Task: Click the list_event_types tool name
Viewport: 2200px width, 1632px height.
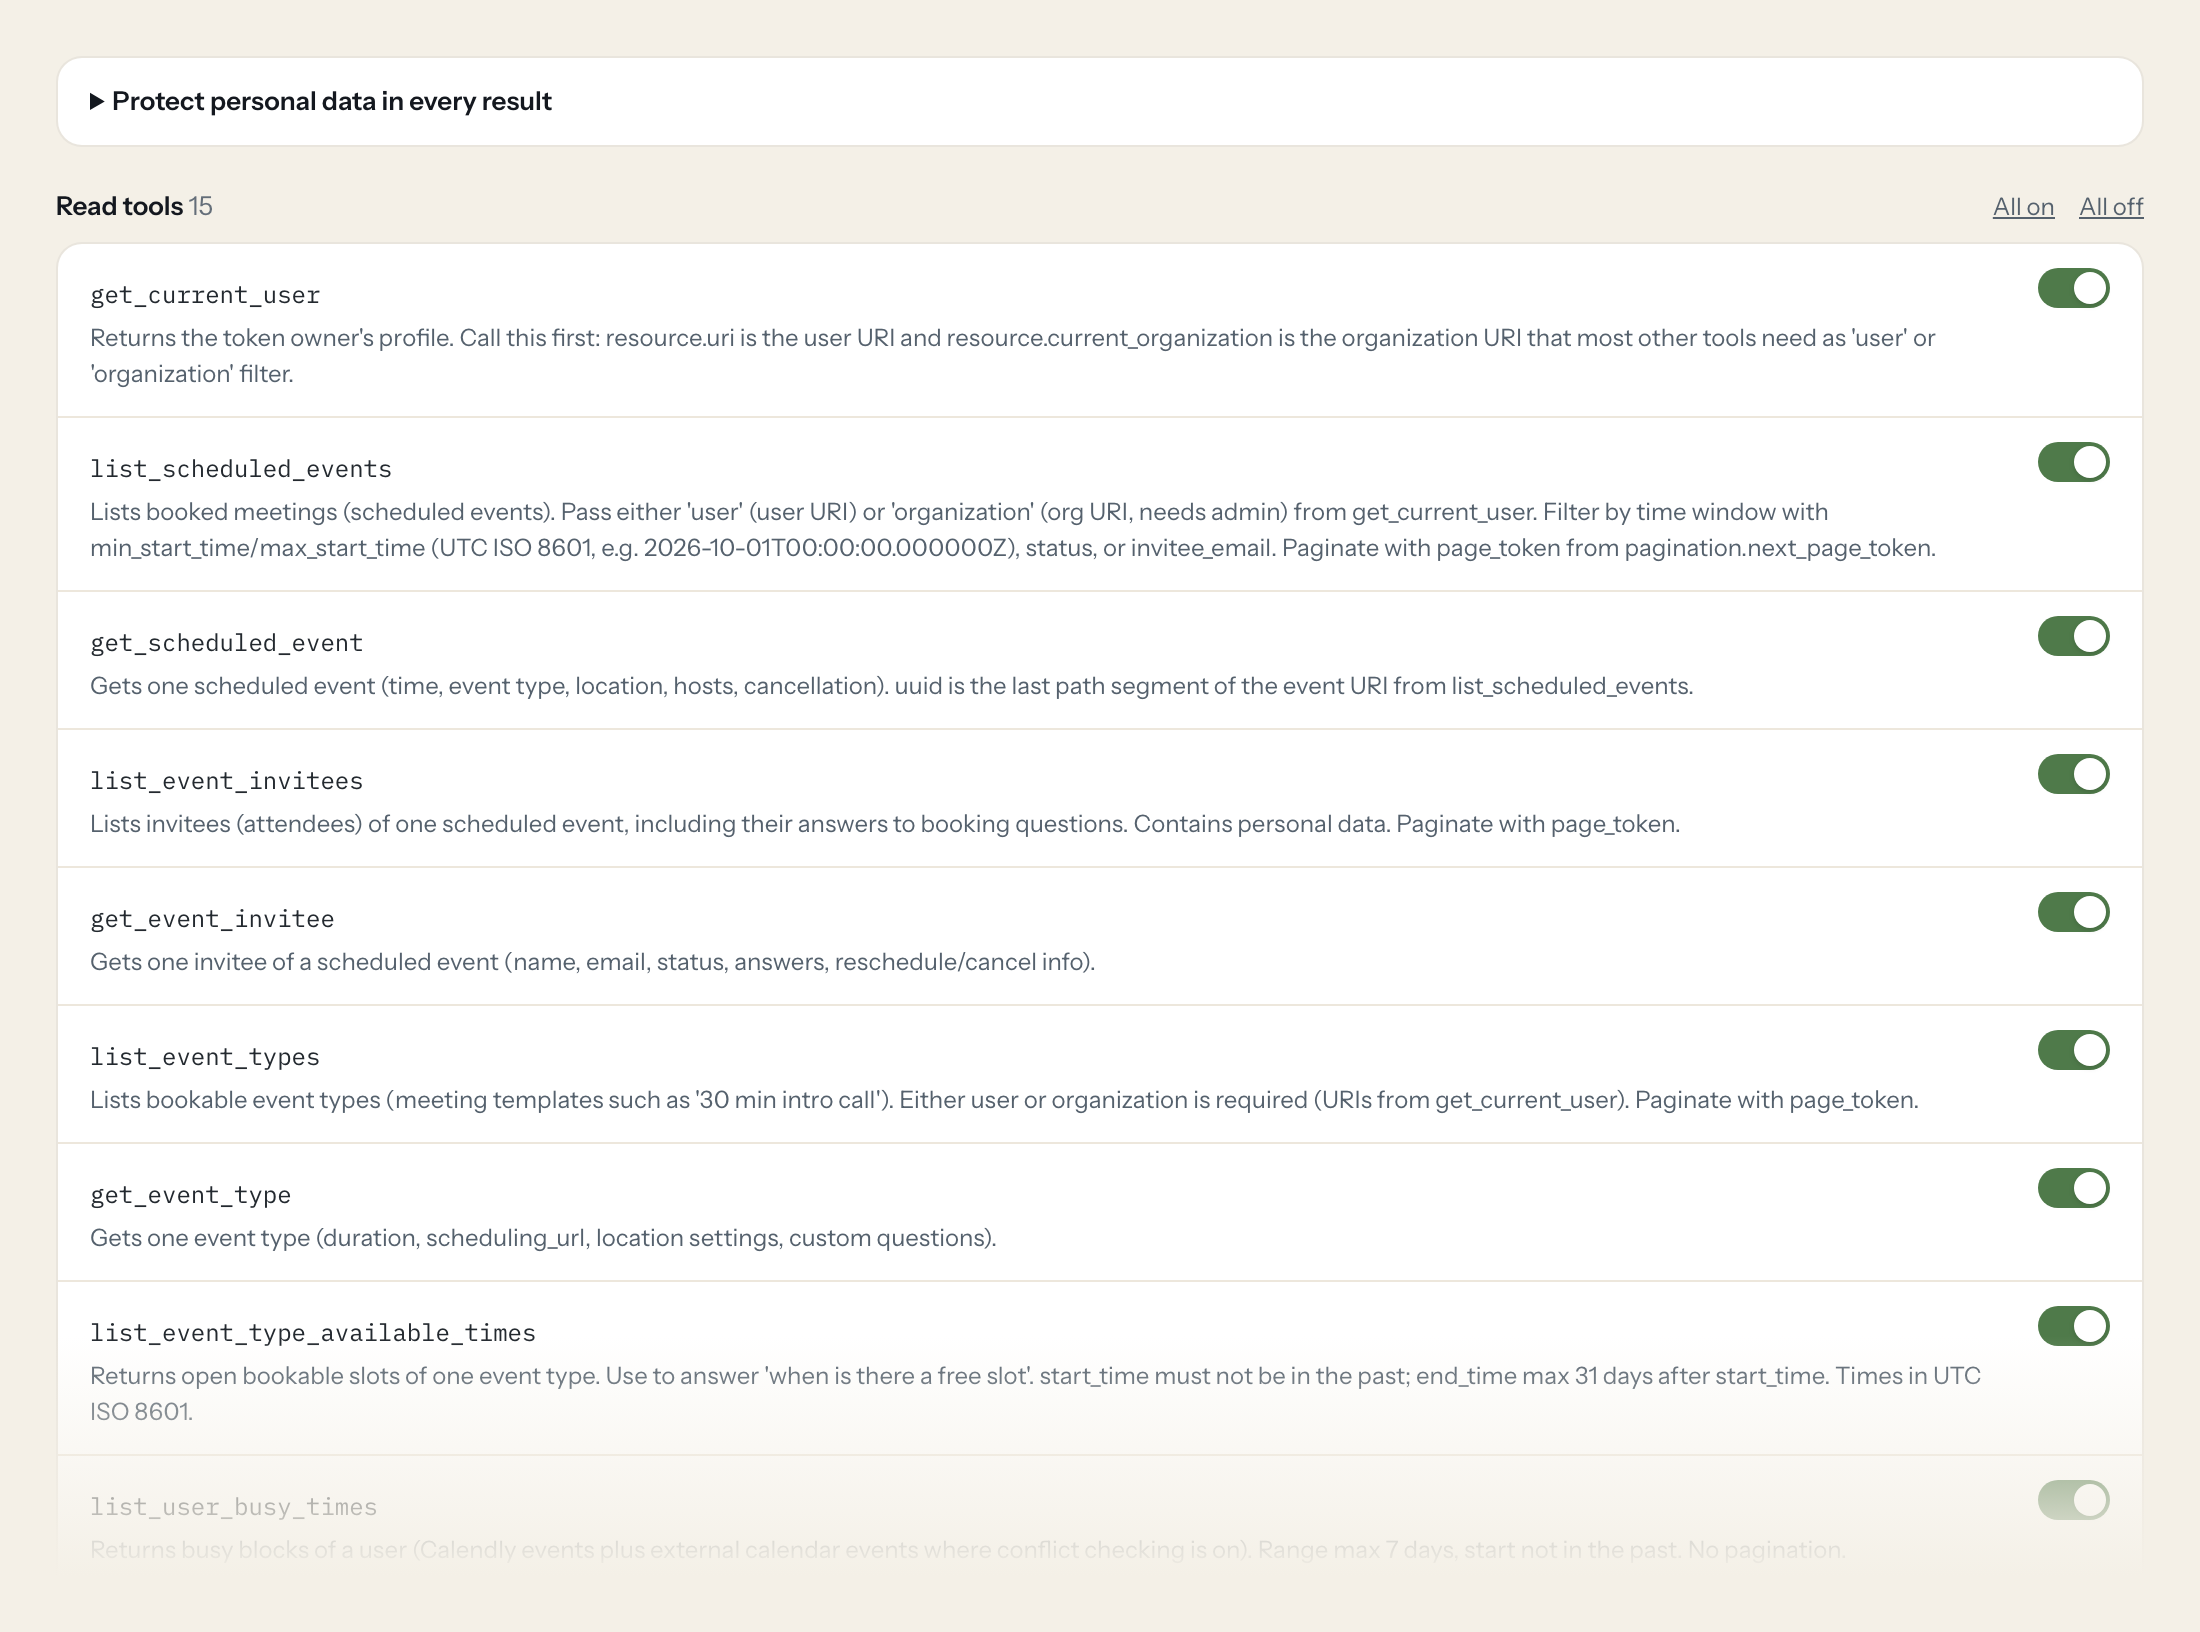Action: [x=205, y=1057]
